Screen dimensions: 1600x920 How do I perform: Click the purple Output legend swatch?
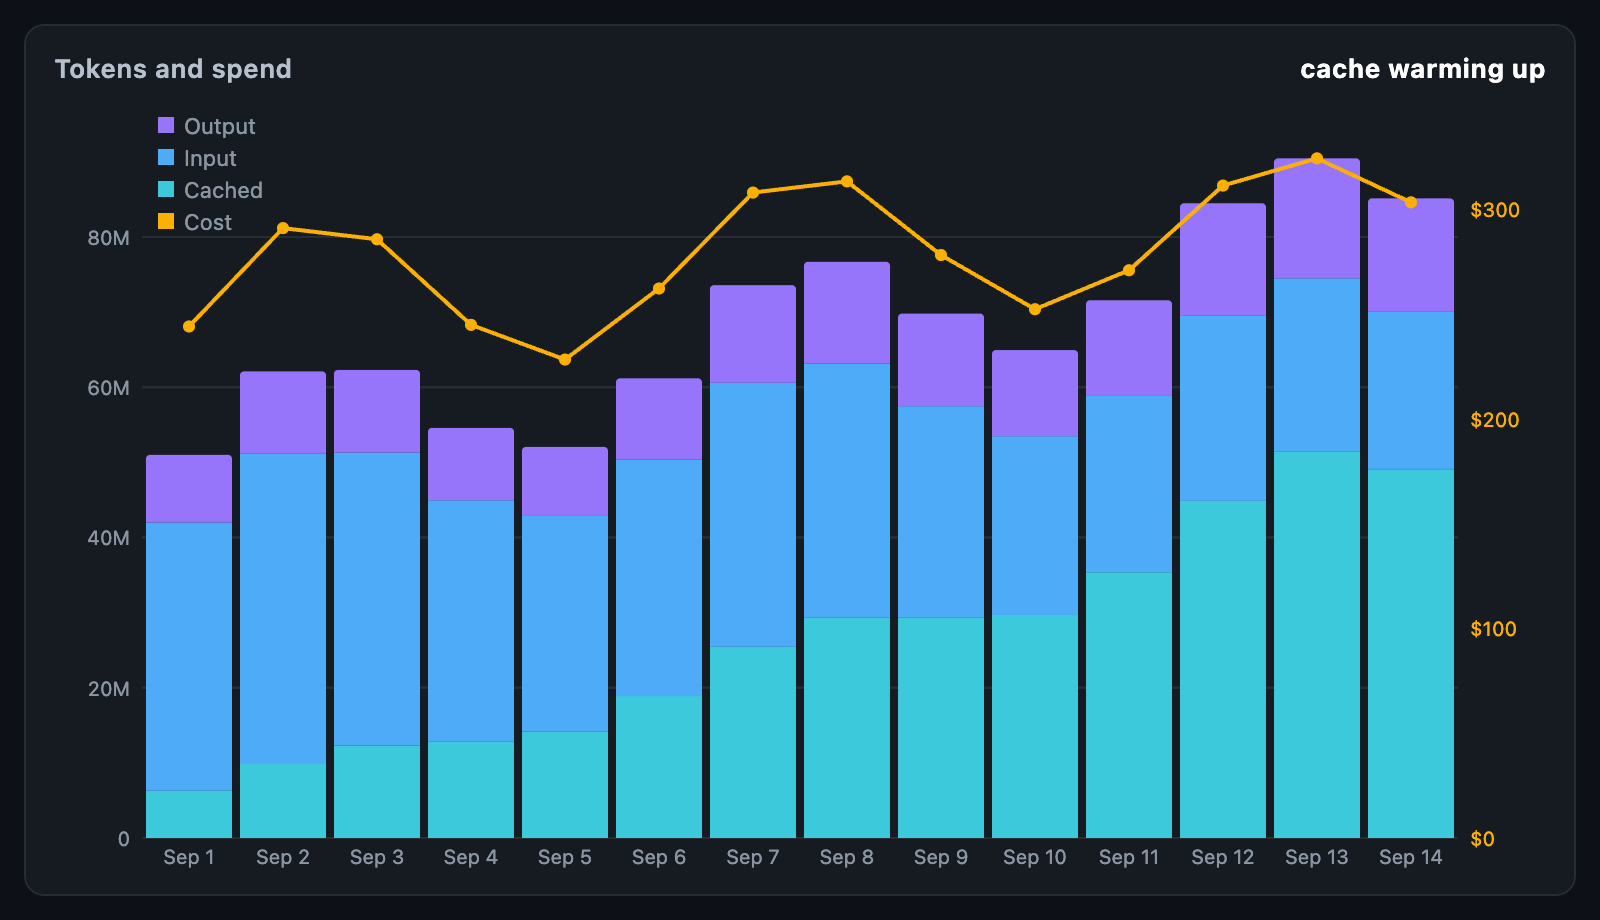coord(166,125)
